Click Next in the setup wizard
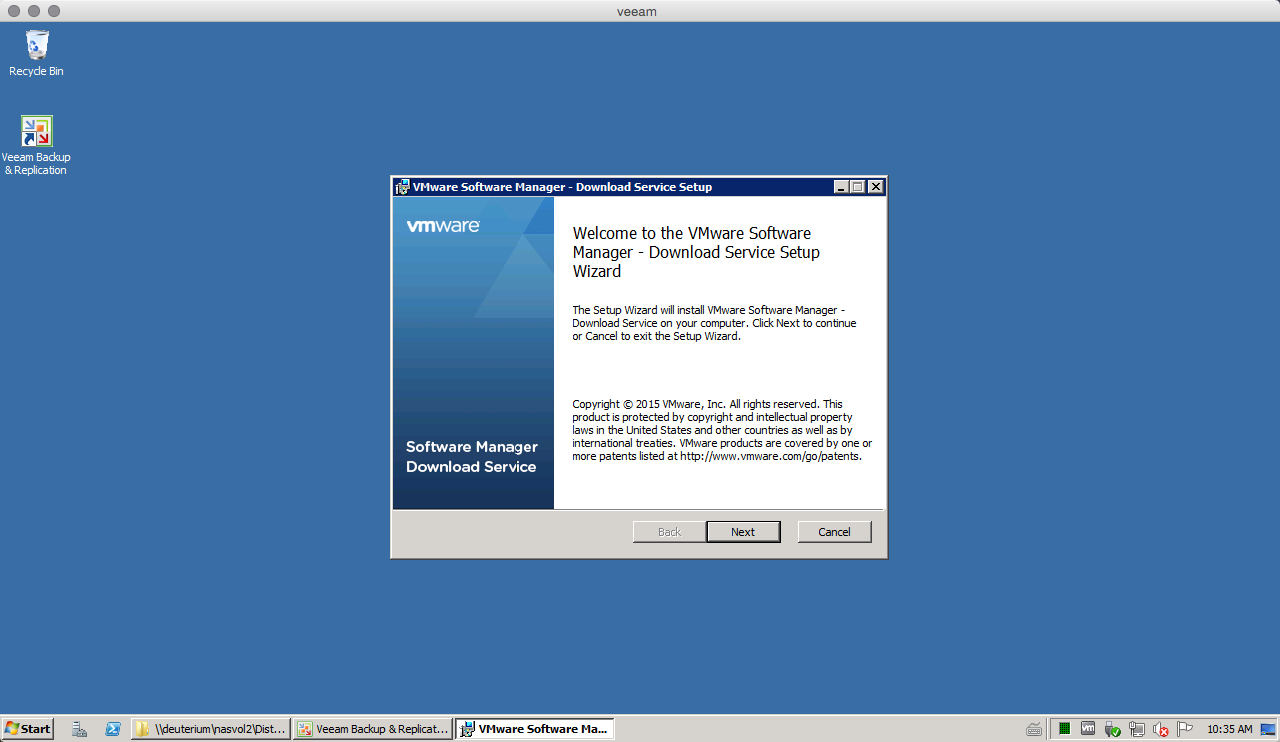The height and width of the screenshot is (742, 1280). coord(743,532)
